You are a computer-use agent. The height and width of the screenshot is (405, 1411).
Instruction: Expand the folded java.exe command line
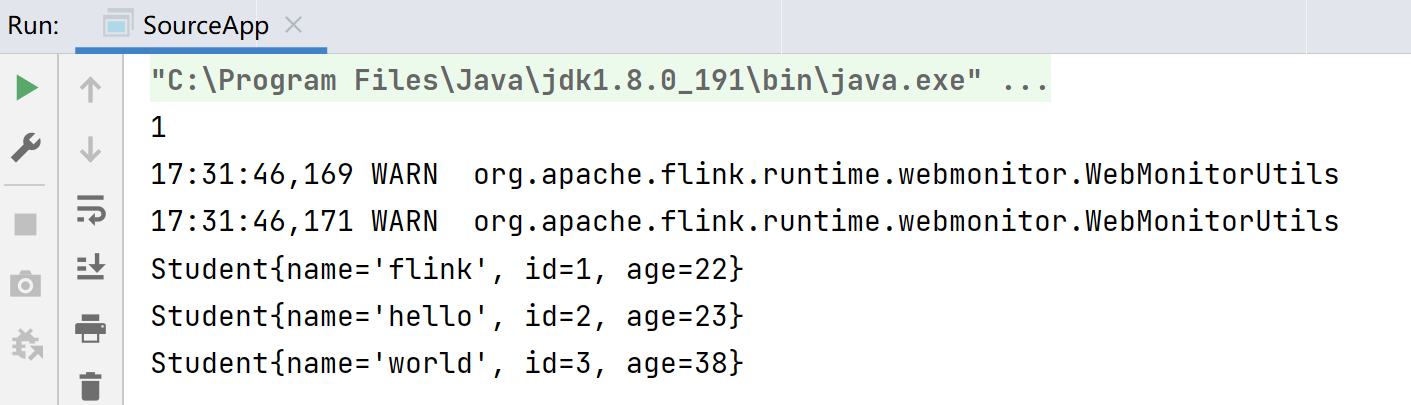1024,81
